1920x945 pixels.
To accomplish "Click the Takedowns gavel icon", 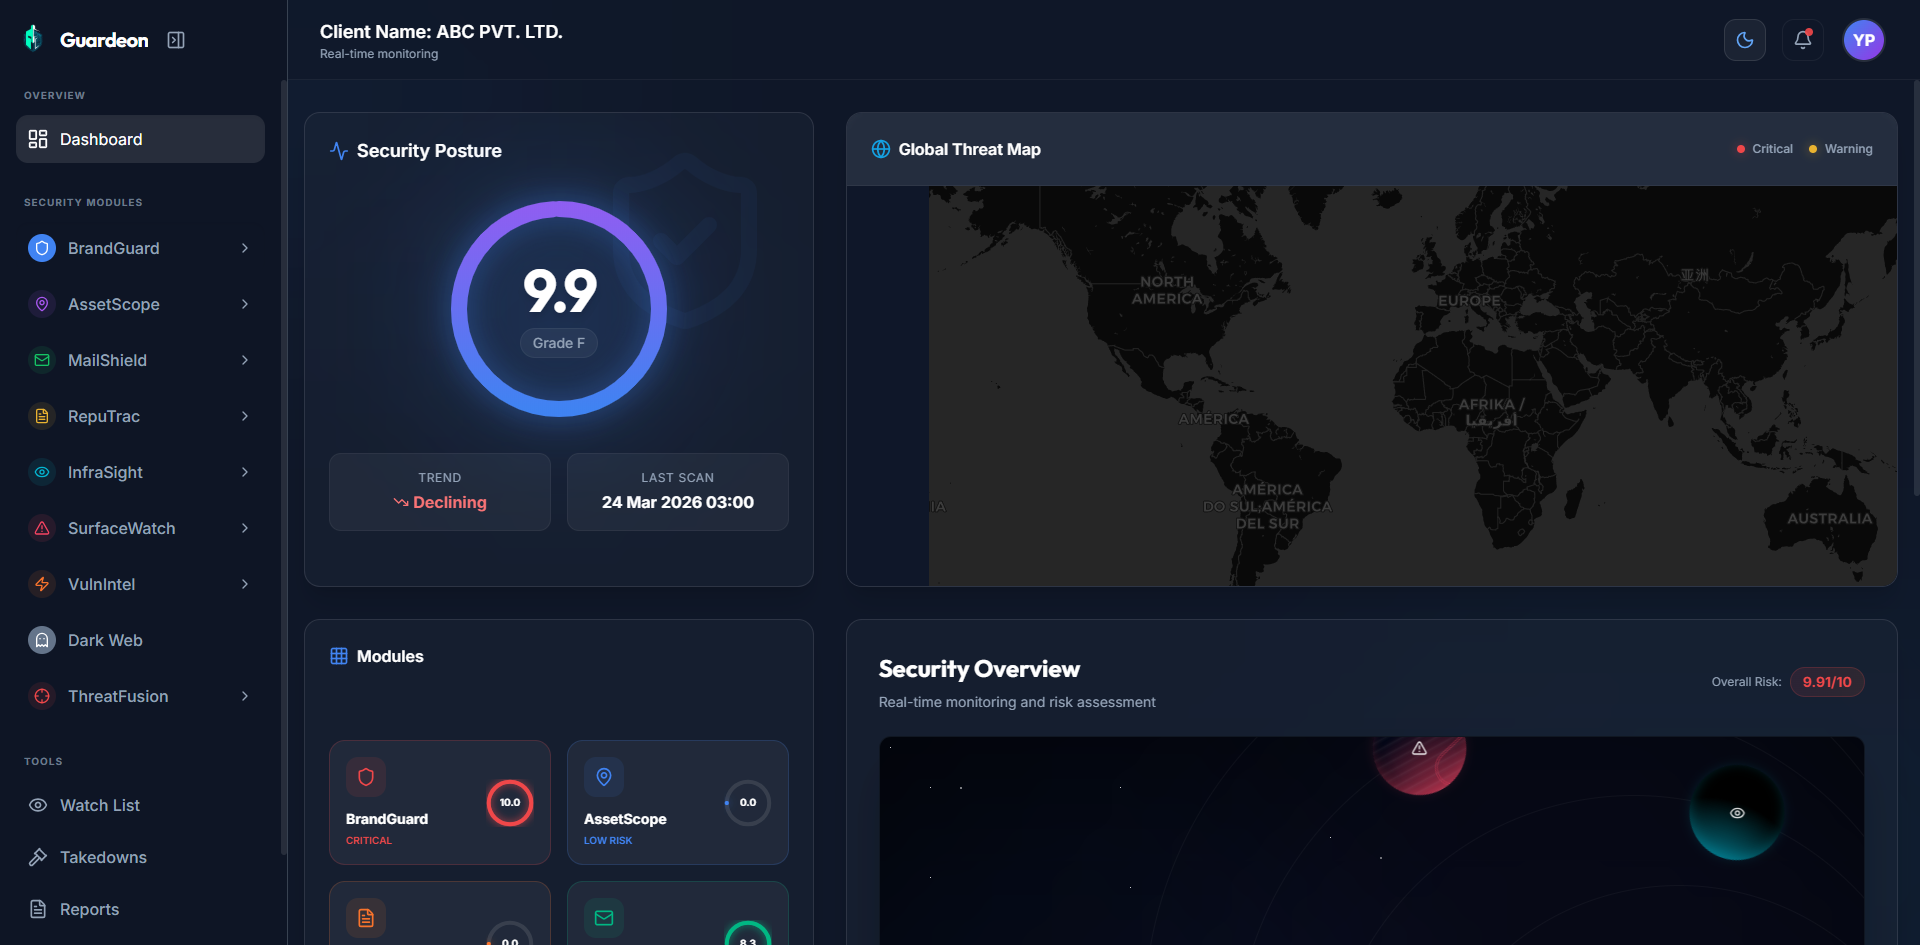I will [38, 857].
